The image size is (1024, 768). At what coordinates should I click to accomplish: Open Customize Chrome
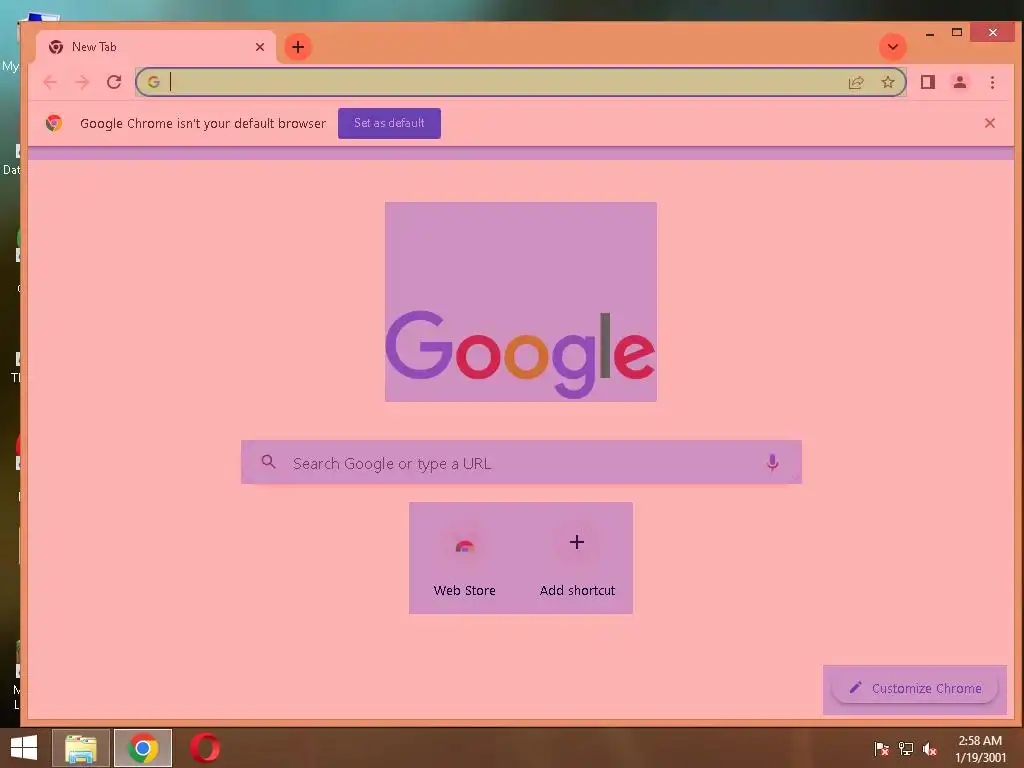click(x=915, y=688)
